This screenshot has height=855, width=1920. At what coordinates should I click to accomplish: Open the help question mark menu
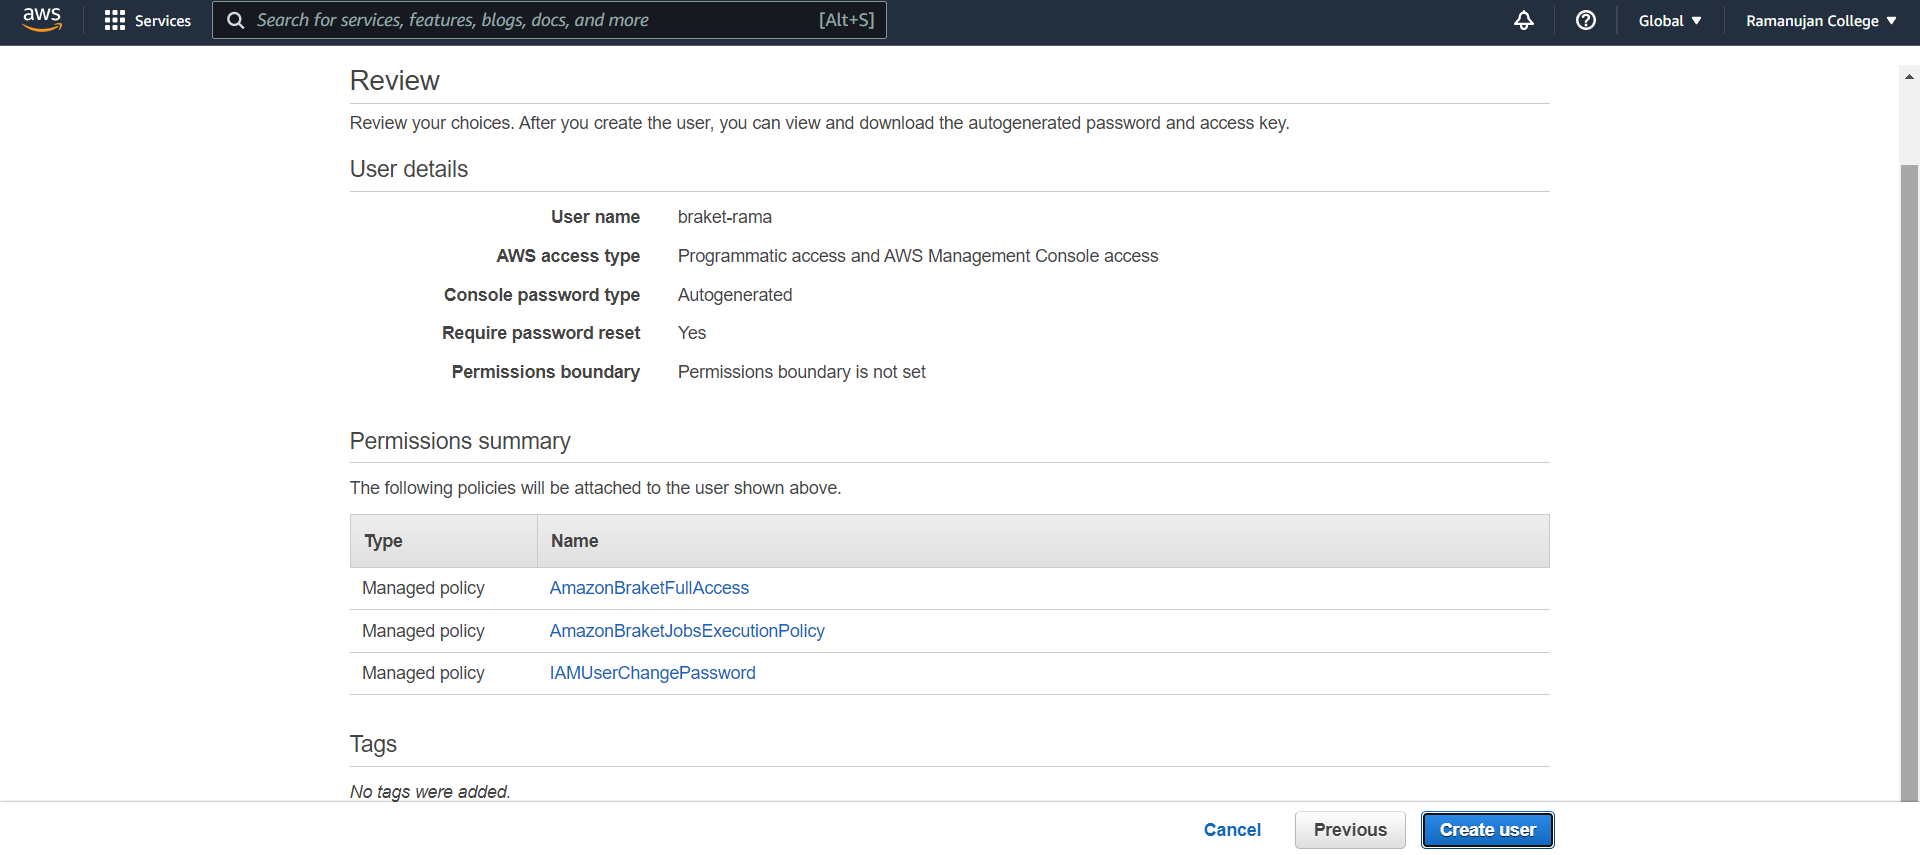coord(1585,20)
